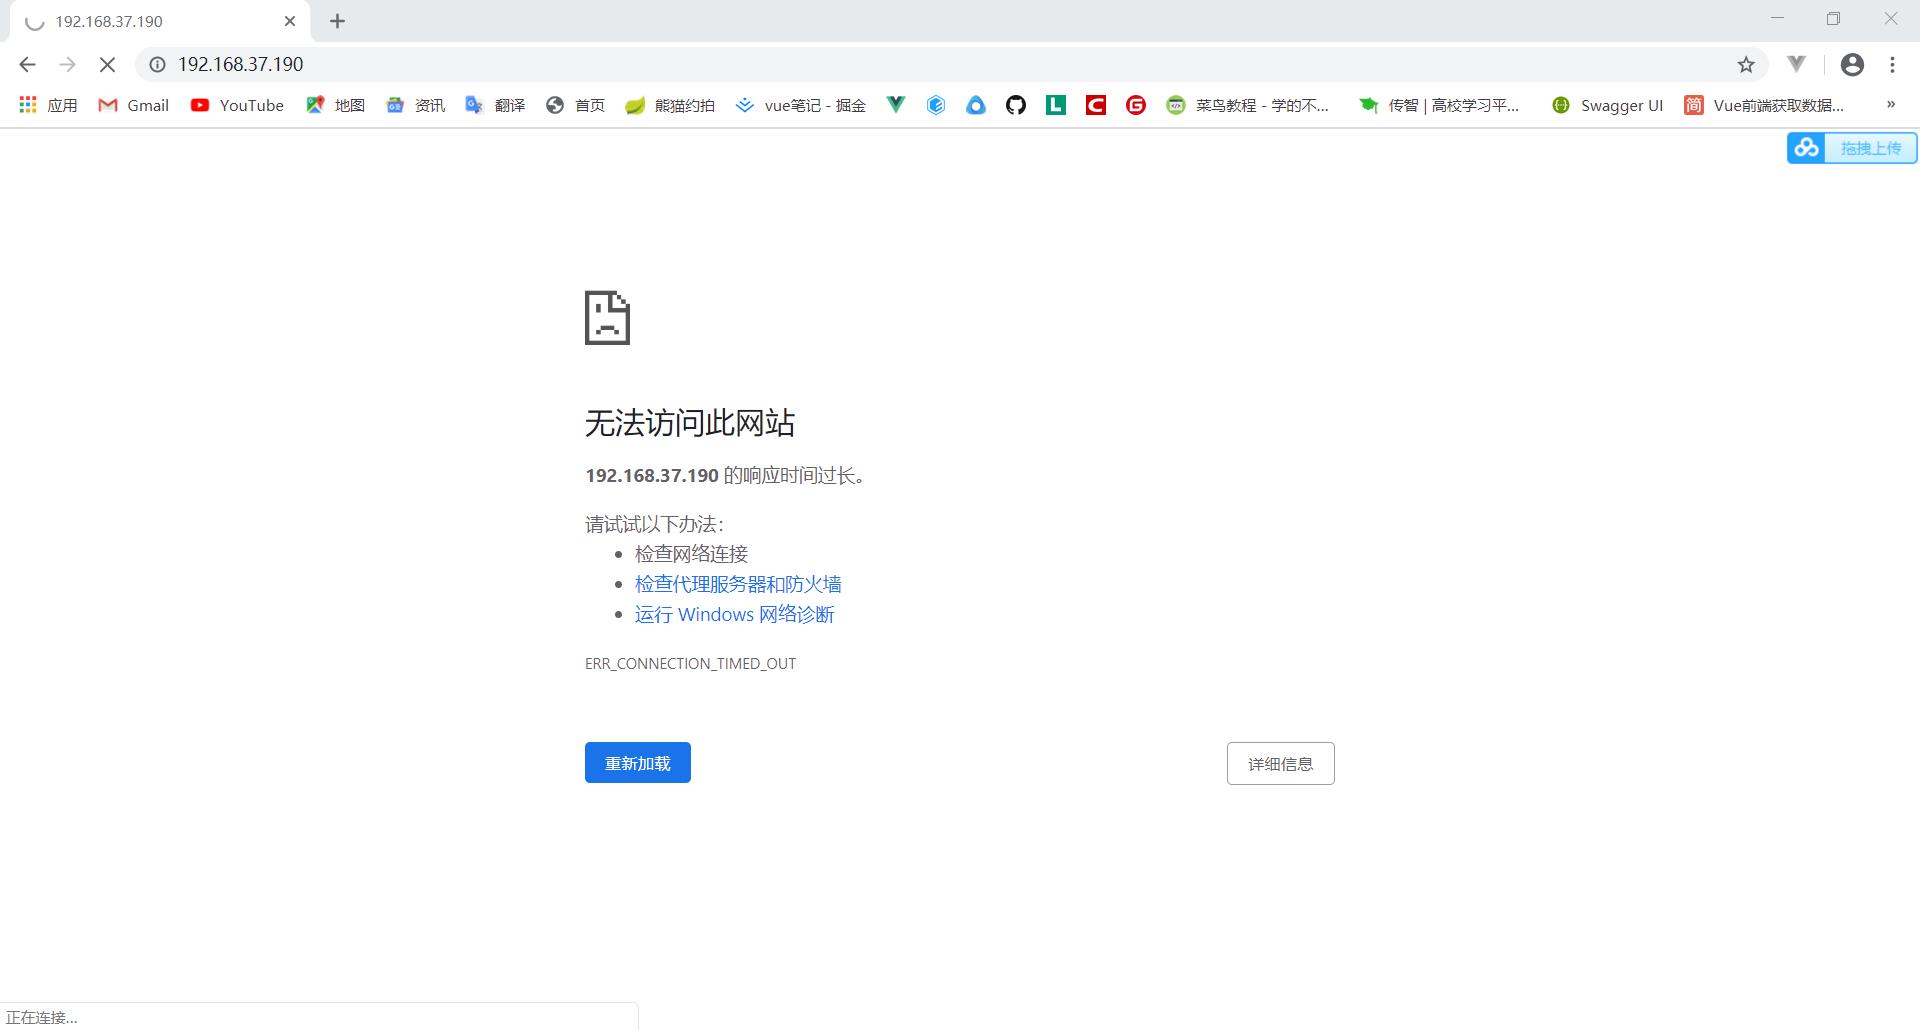Viewport: 1920px width, 1030px height.
Task: Click the 检查网络连接 list item
Action: click(691, 554)
